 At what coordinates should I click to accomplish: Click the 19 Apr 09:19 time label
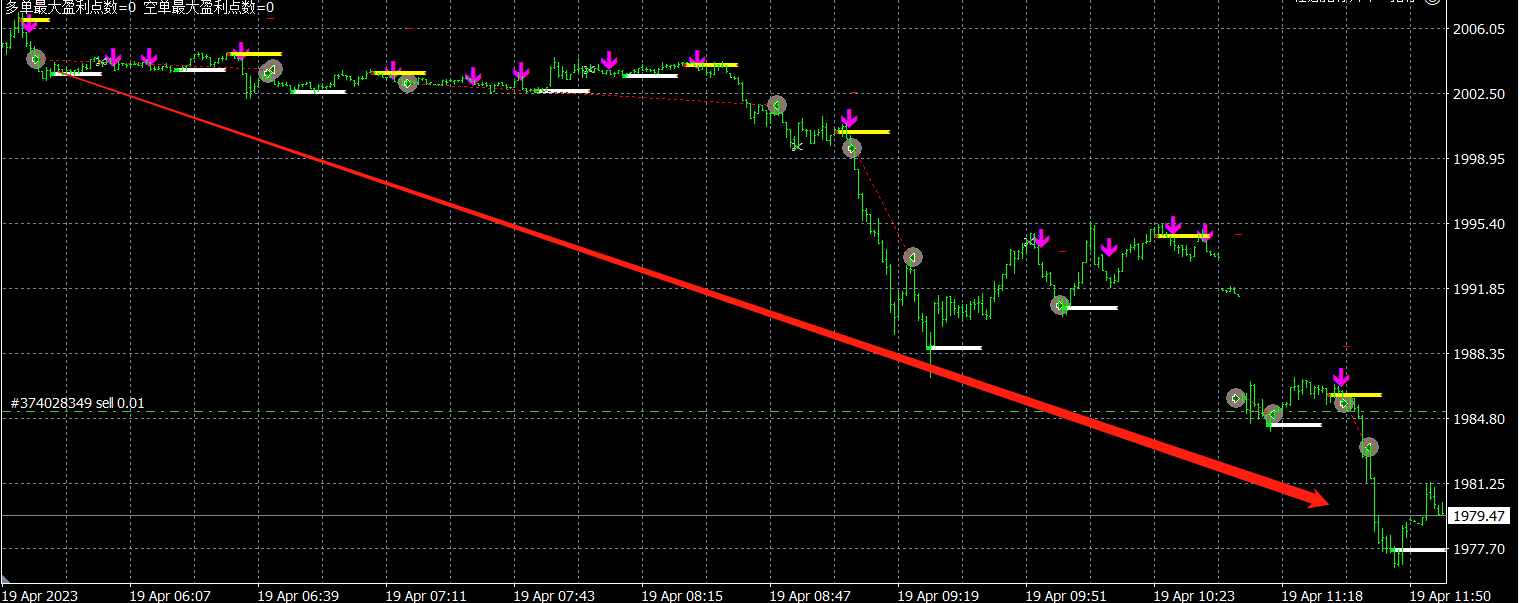pos(938,595)
